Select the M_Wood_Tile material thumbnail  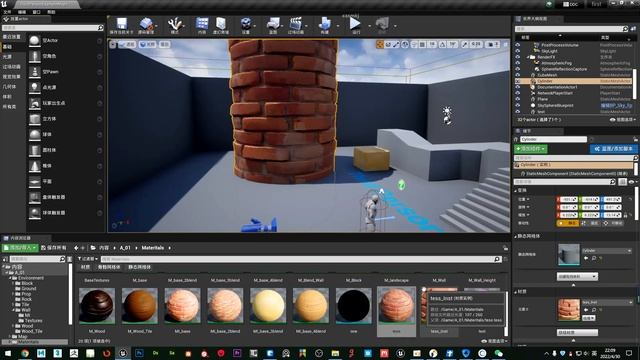[140, 306]
